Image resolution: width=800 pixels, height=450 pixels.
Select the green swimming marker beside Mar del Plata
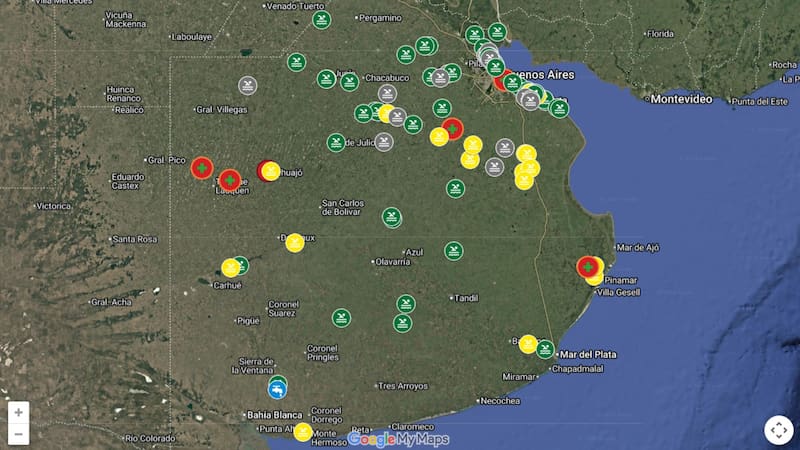(x=545, y=349)
